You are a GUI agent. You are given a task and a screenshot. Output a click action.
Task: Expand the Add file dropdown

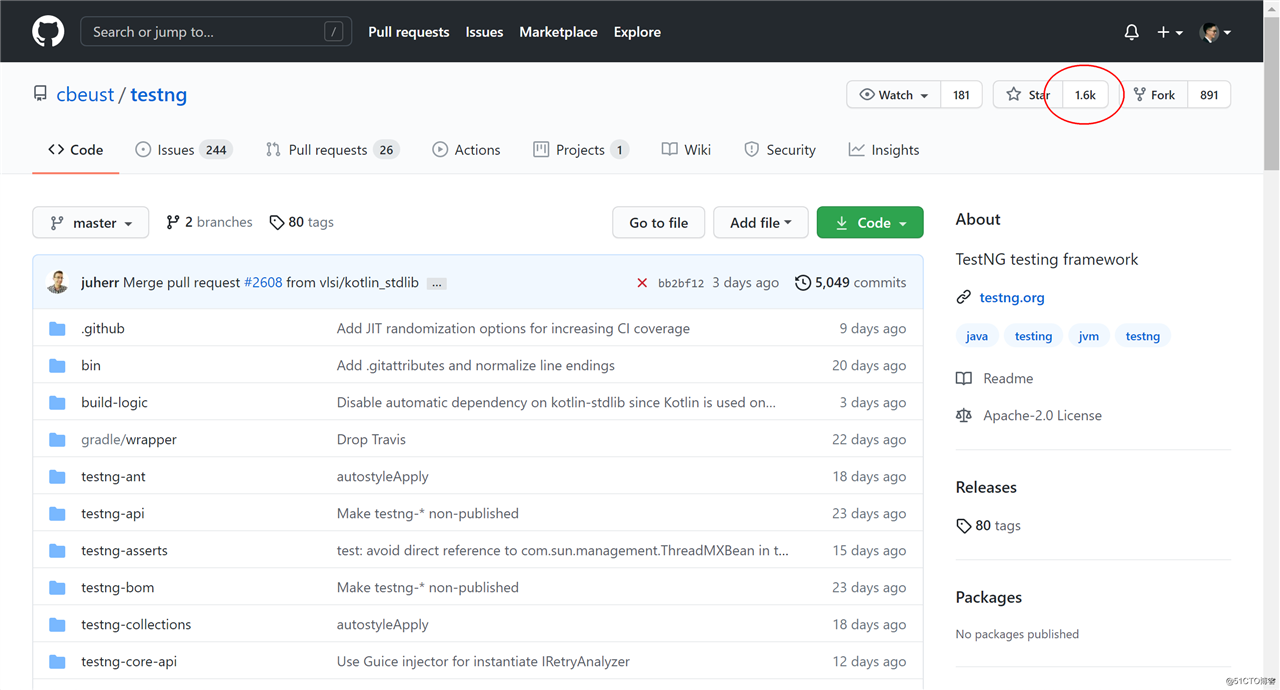coord(760,223)
